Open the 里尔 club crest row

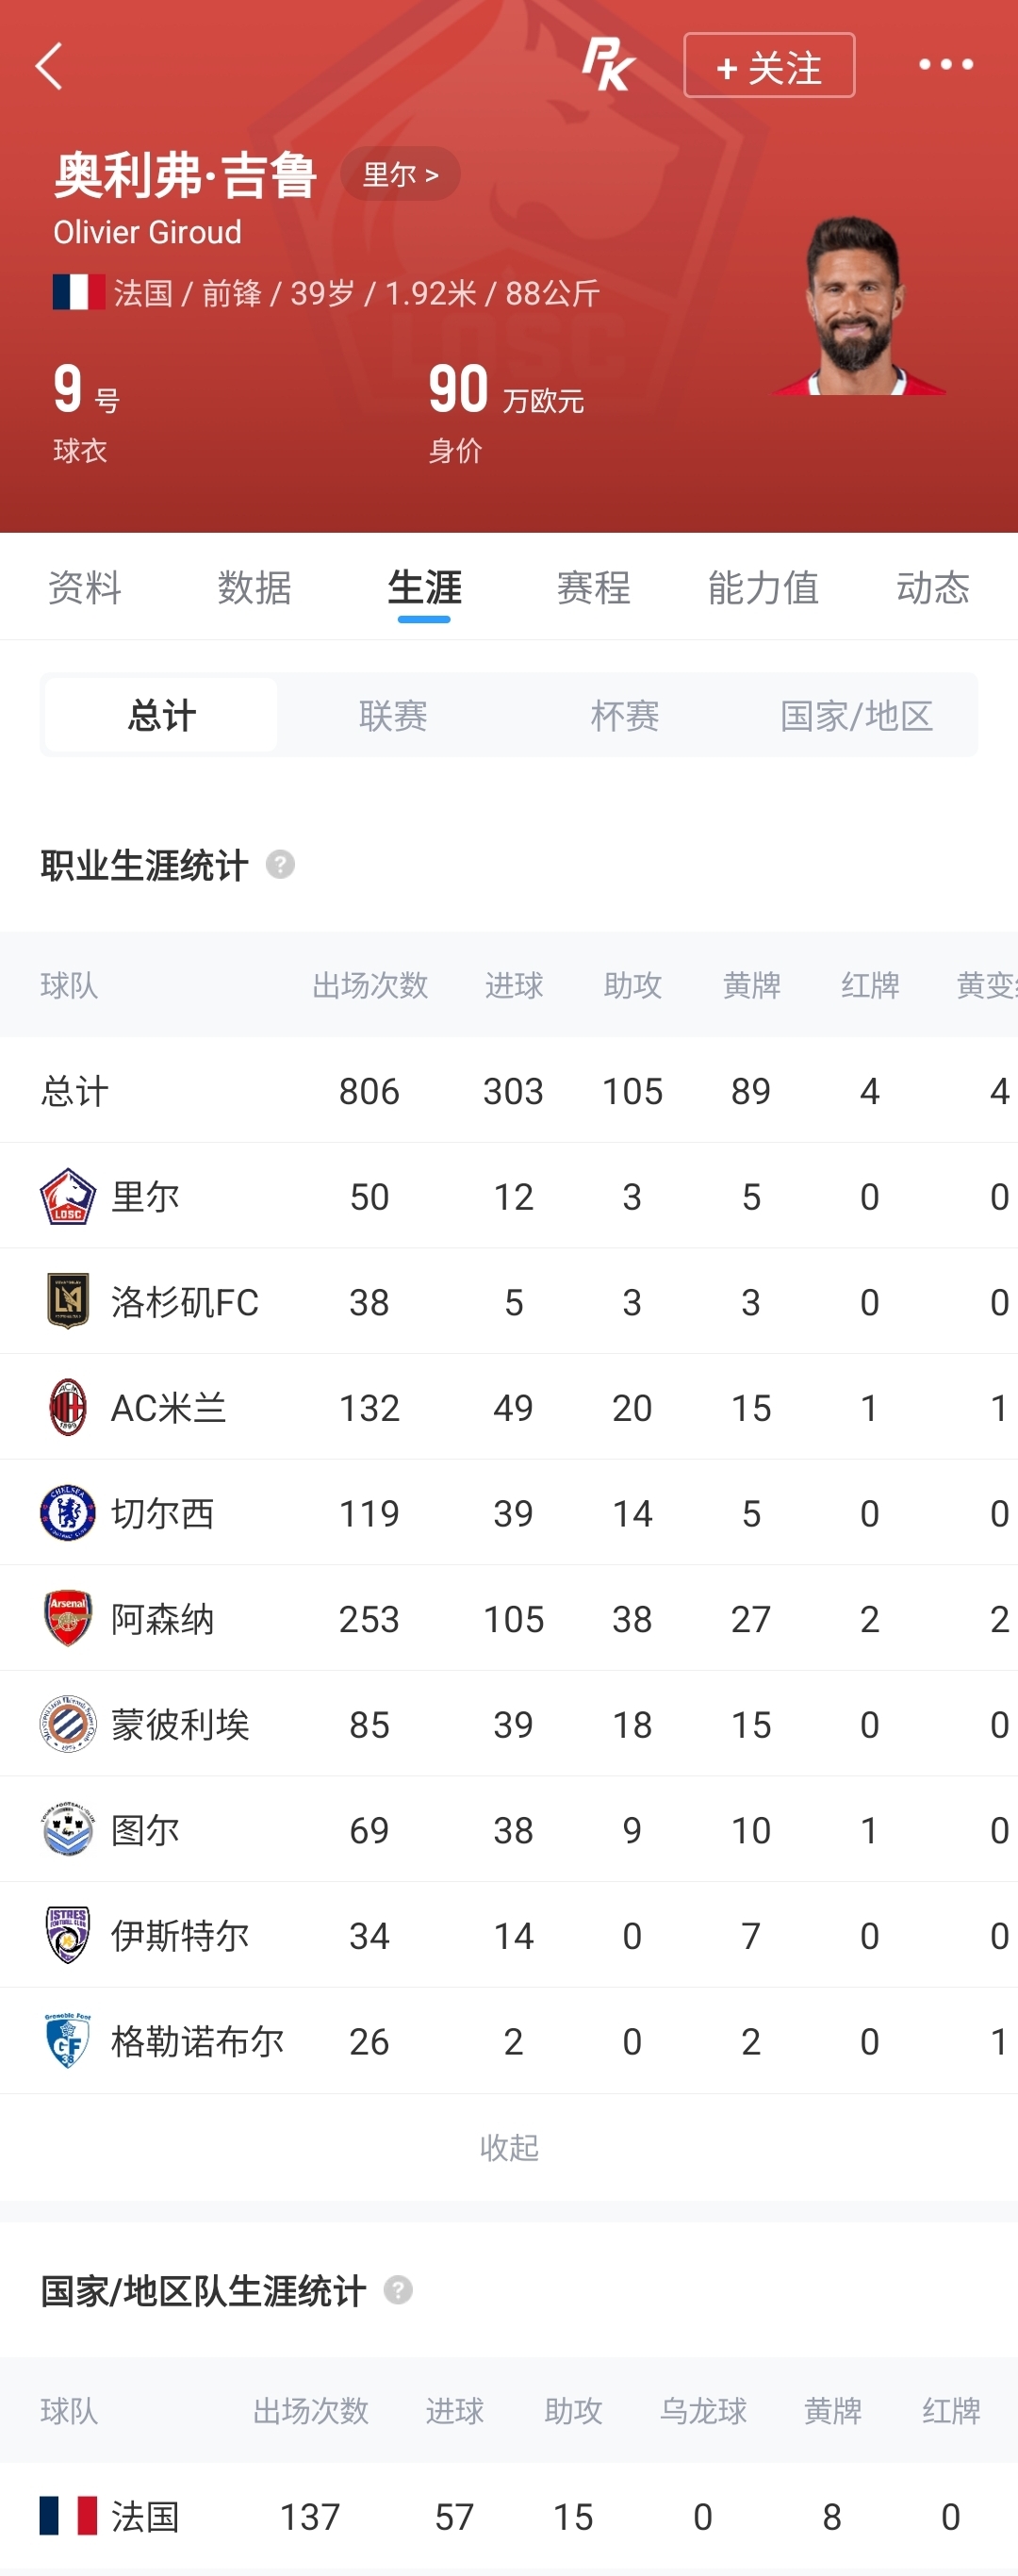pyautogui.click(x=509, y=1196)
